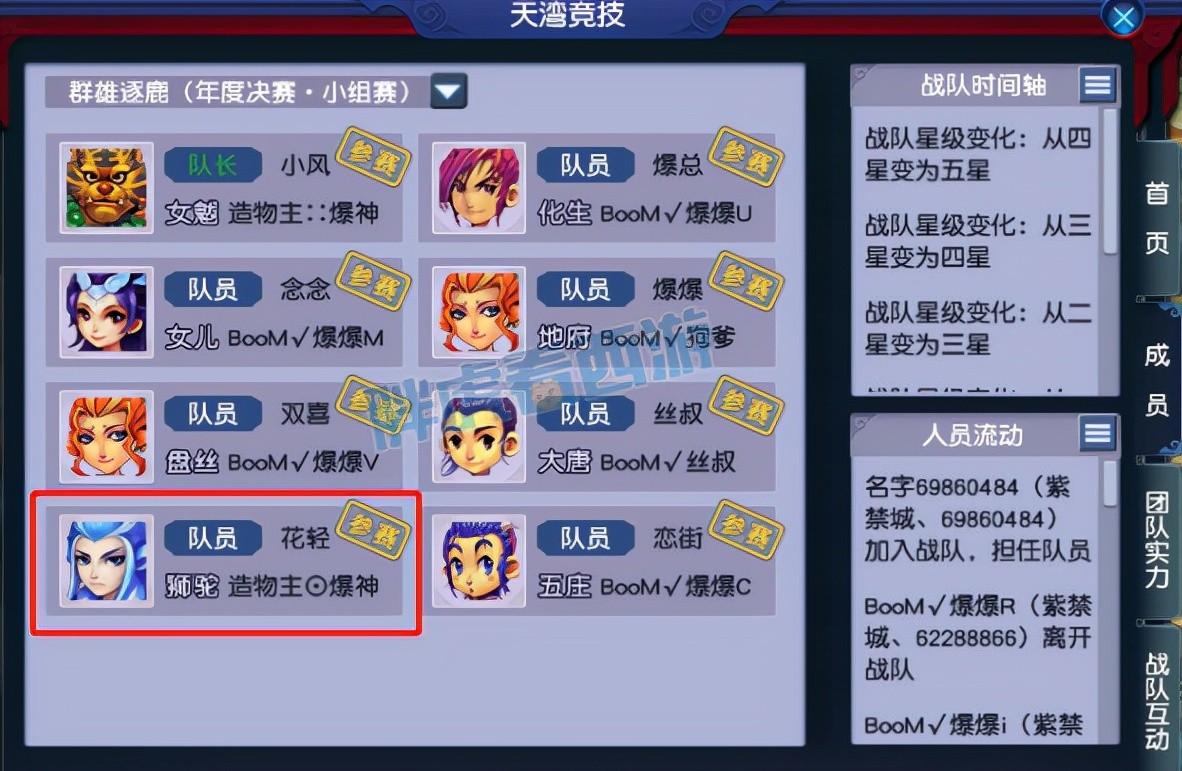Click the 队长 badge next to 小风

213,164
